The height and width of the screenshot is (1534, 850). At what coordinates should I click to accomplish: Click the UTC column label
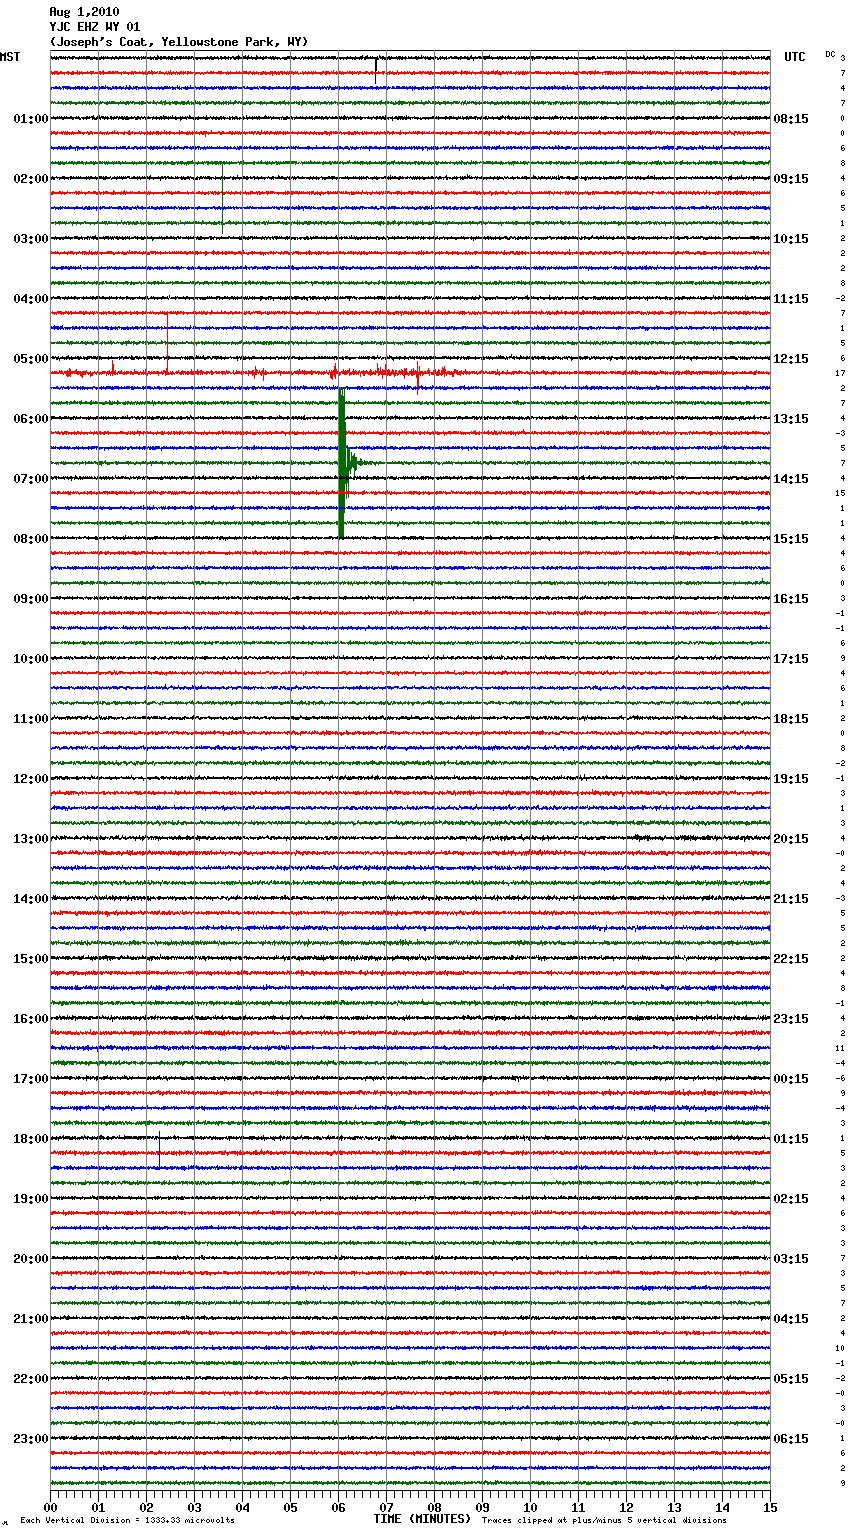[795, 57]
